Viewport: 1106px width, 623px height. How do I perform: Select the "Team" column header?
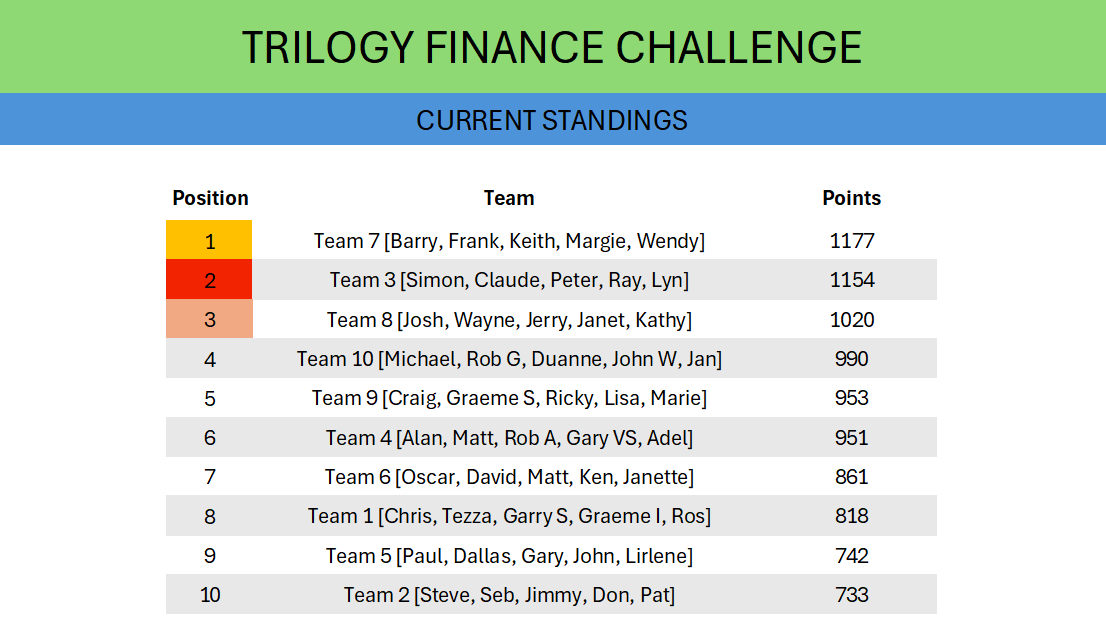pyautogui.click(x=509, y=198)
